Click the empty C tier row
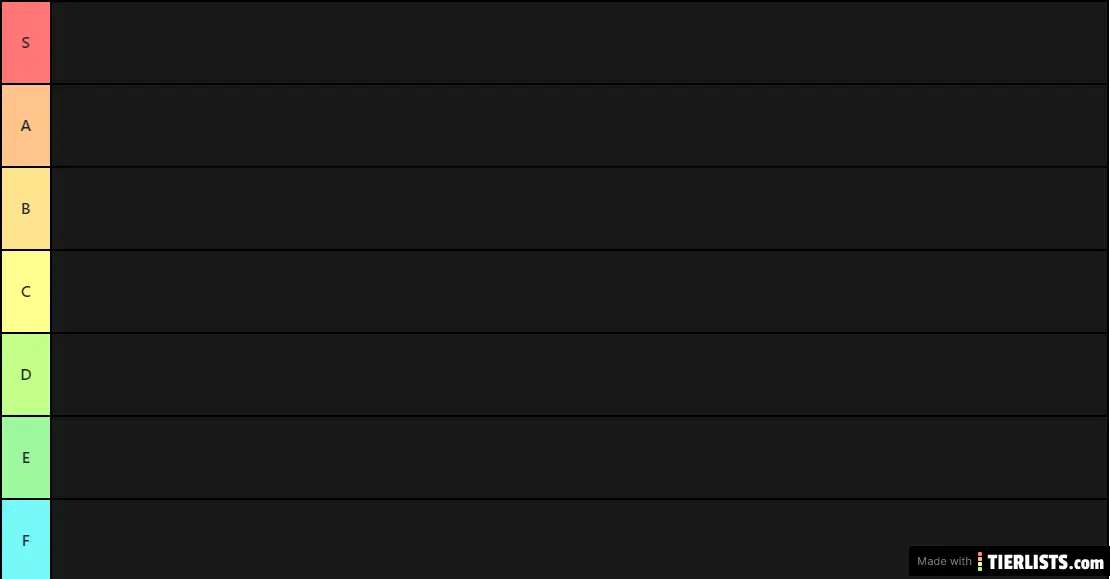 click(x=580, y=292)
